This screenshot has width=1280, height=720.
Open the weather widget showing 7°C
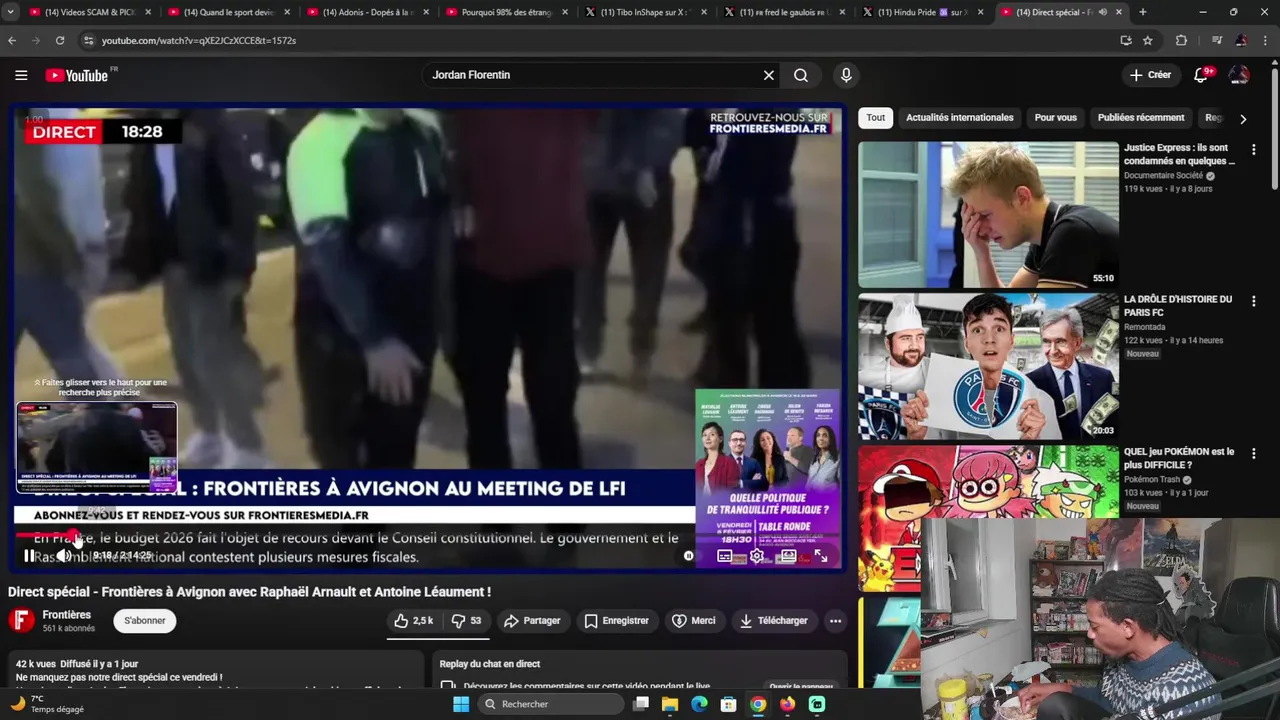point(48,704)
